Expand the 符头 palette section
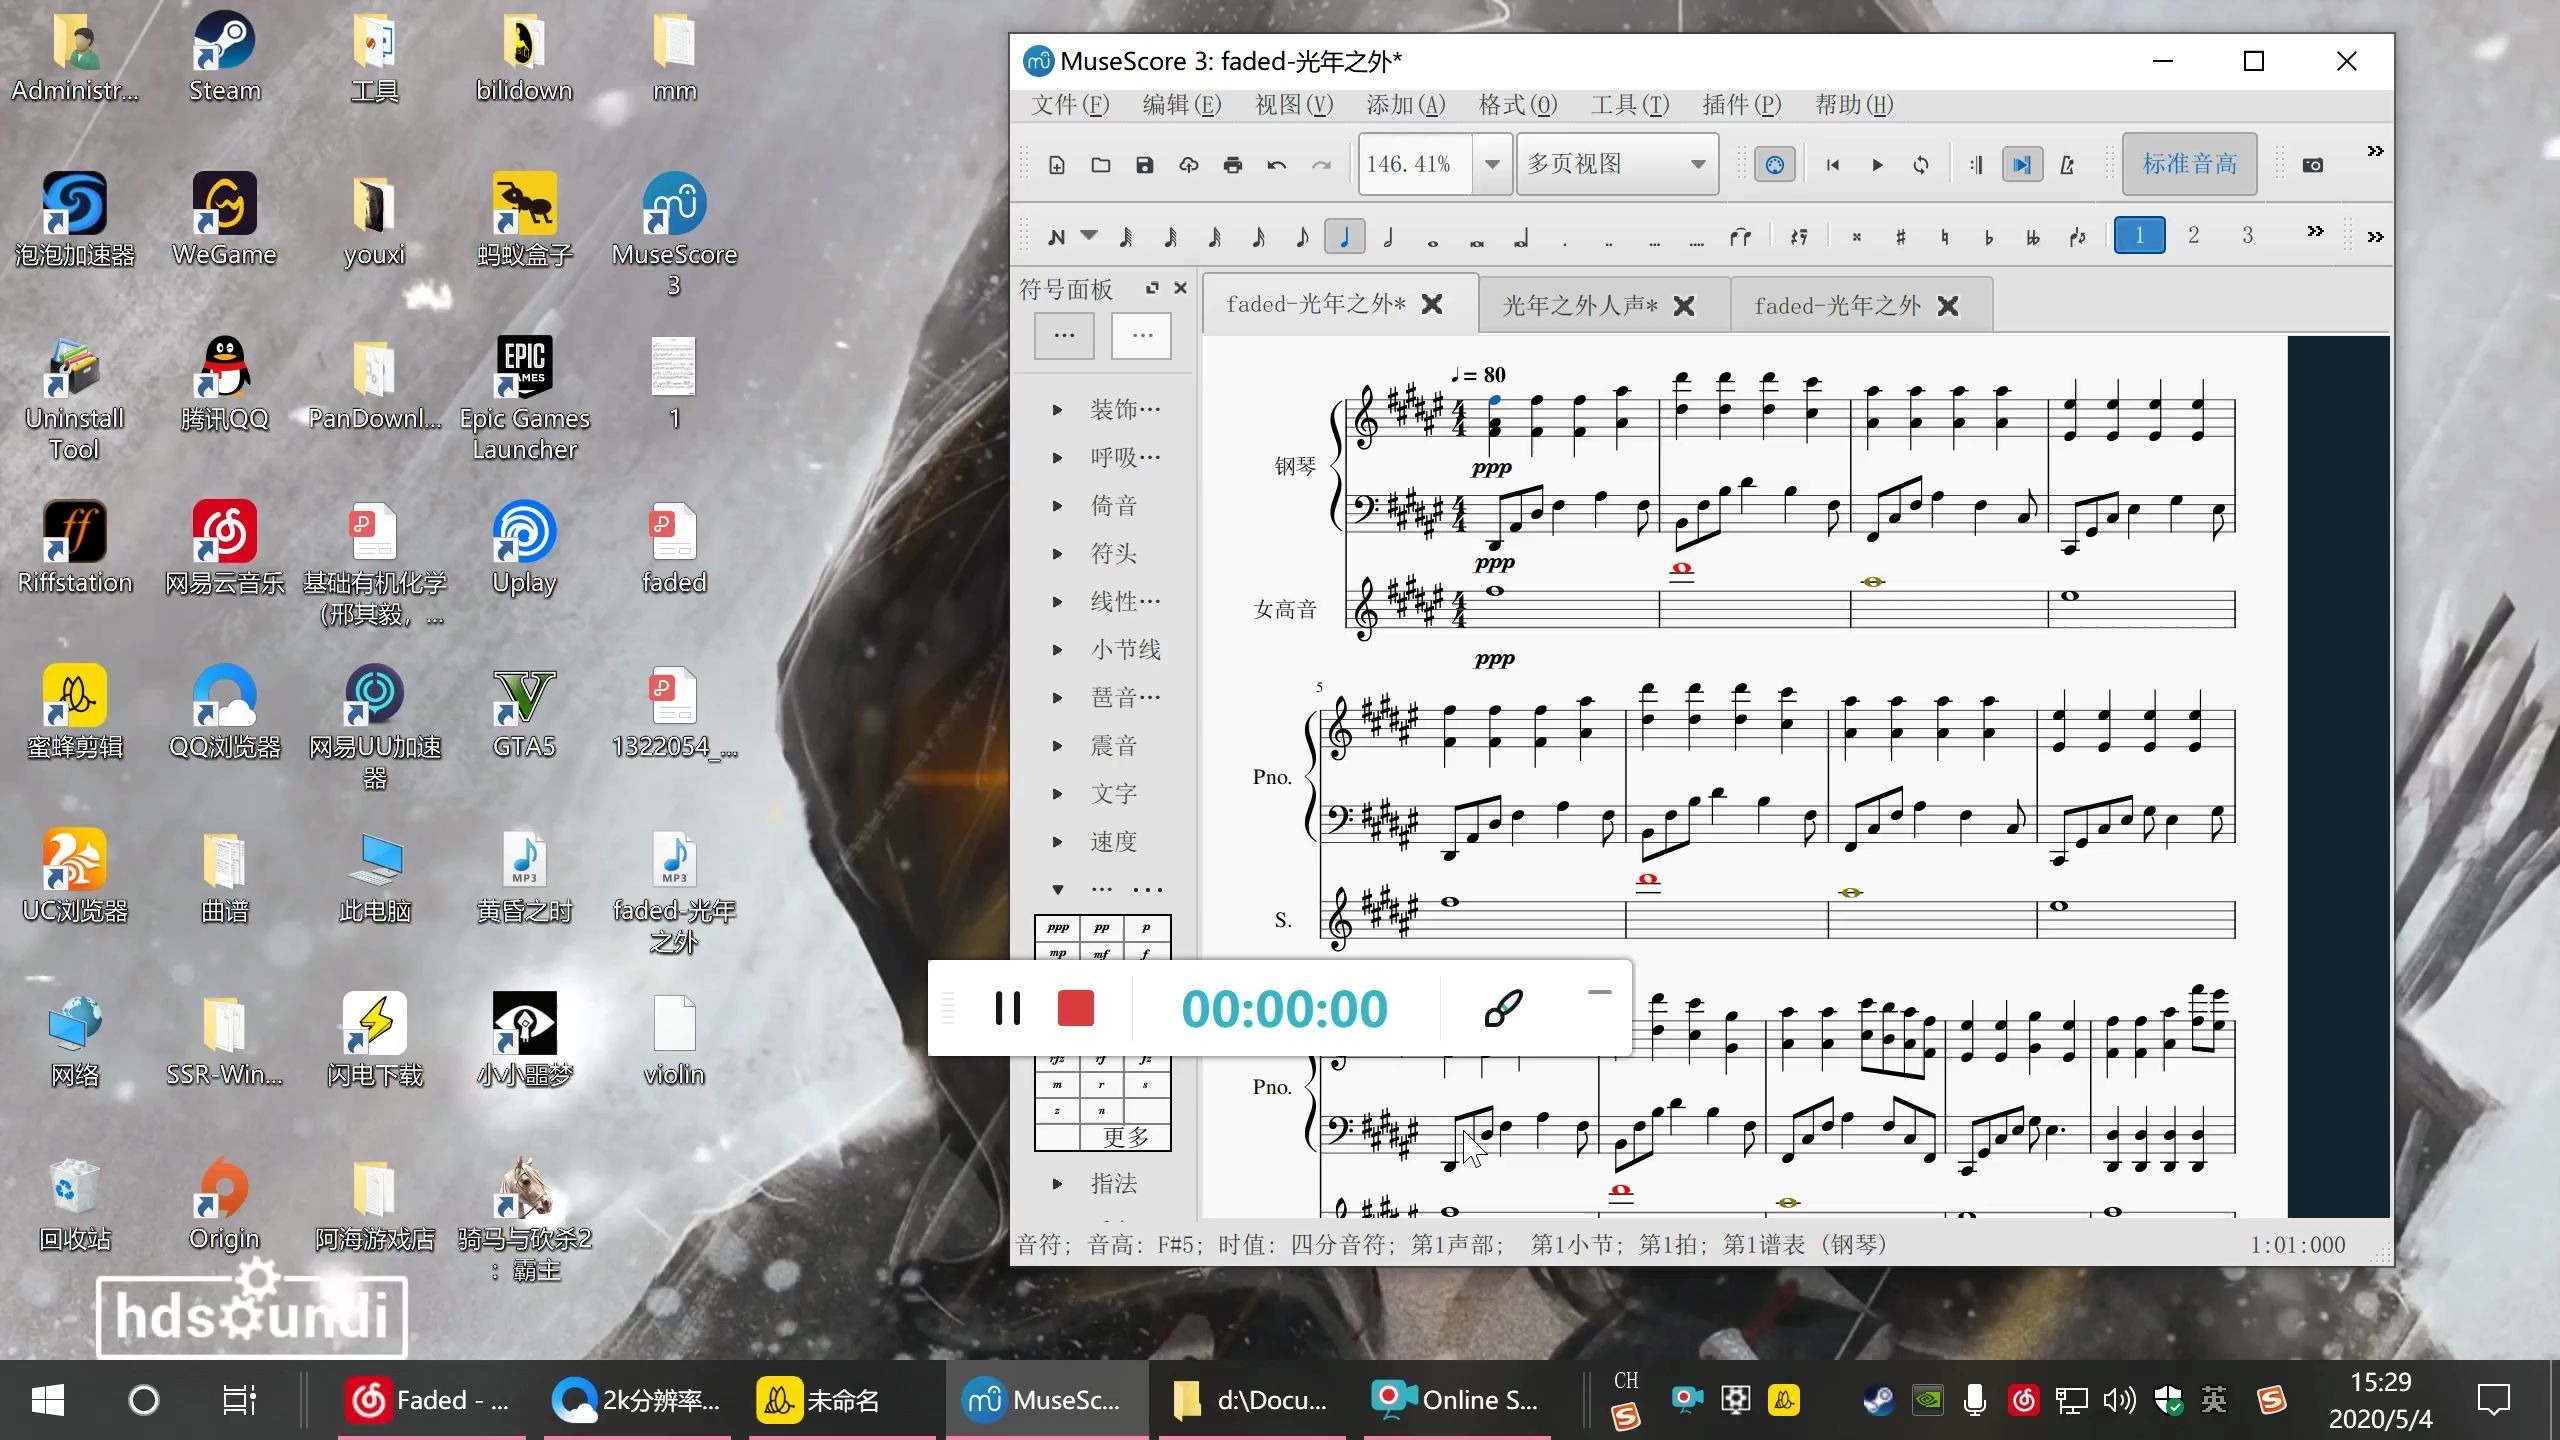 click(1057, 554)
